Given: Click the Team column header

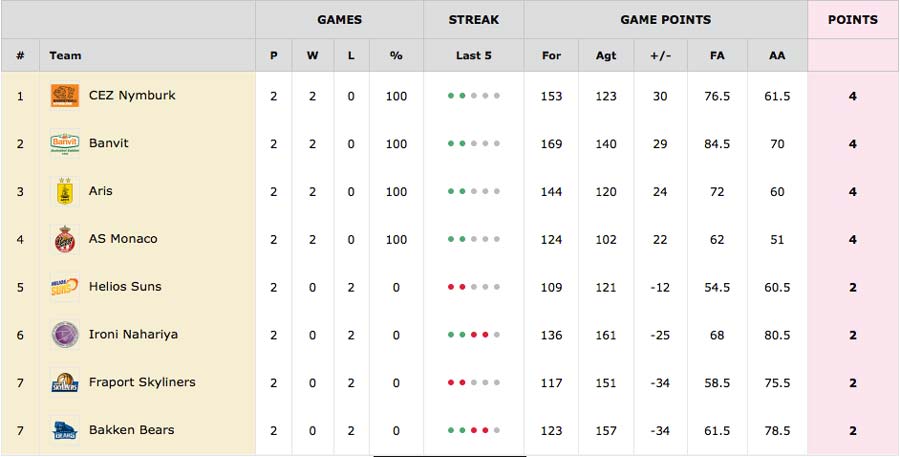Looking at the screenshot, I should (x=65, y=56).
